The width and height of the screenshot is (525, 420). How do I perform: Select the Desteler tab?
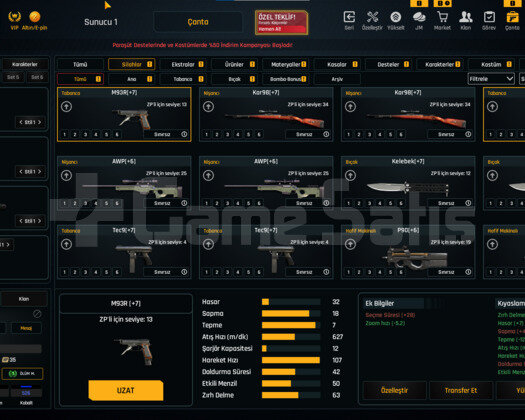[388, 64]
